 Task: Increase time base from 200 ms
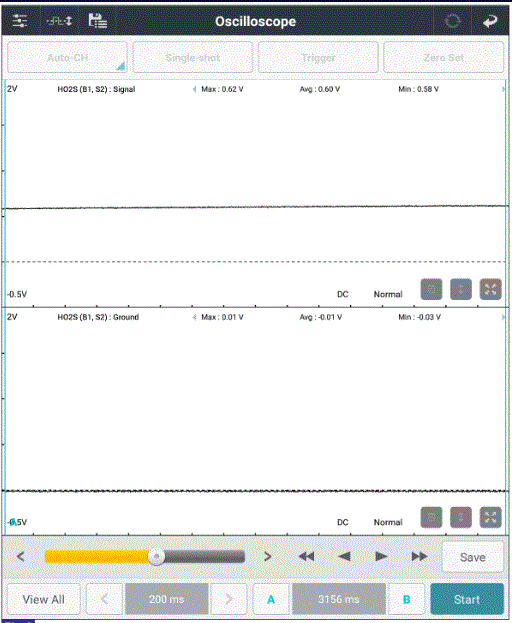pyautogui.click(x=229, y=599)
